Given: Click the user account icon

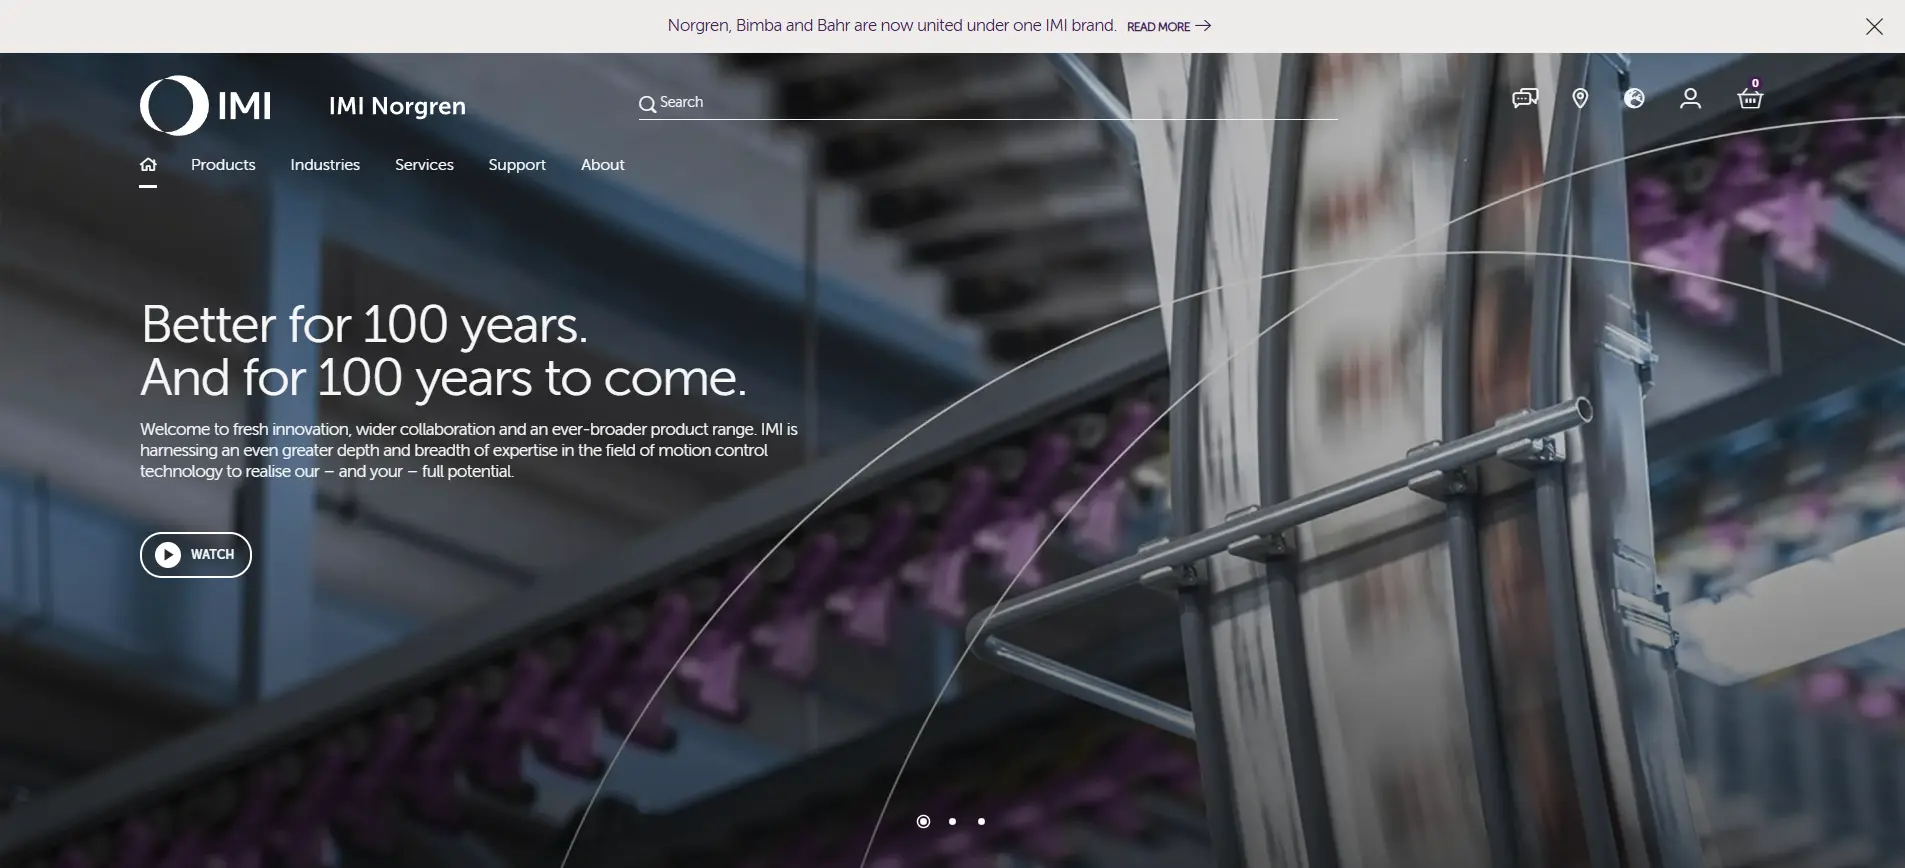Looking at the screenshot, I should pos(1690,98).
